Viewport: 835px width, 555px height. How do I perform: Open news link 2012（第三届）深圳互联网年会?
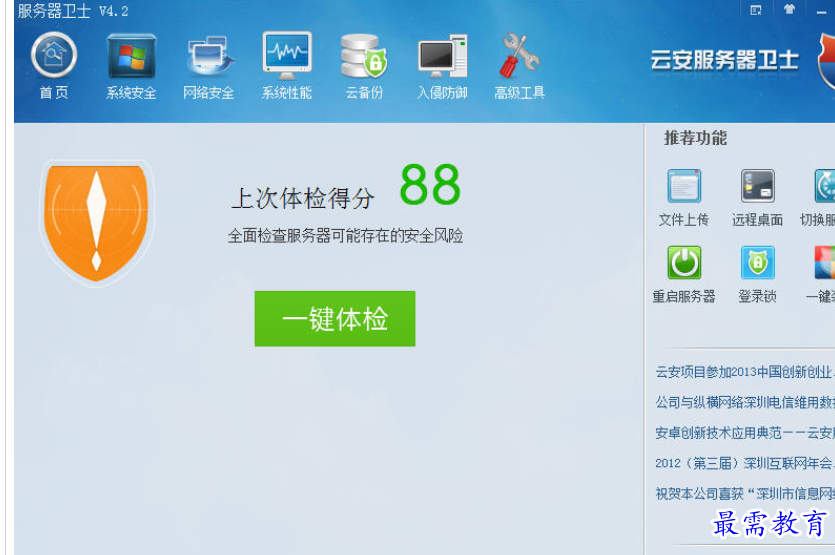click(x=744, y=463)
